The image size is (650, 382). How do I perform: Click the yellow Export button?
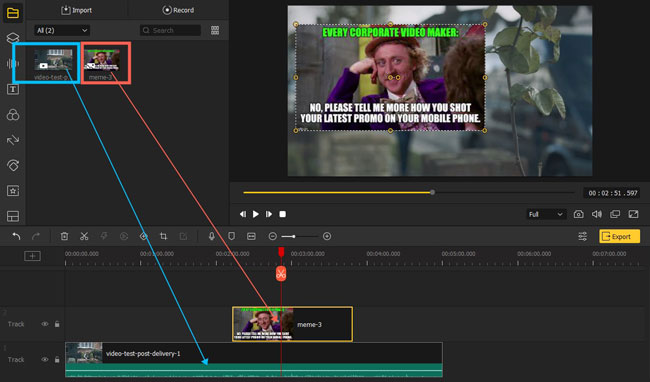coord(619,237)
